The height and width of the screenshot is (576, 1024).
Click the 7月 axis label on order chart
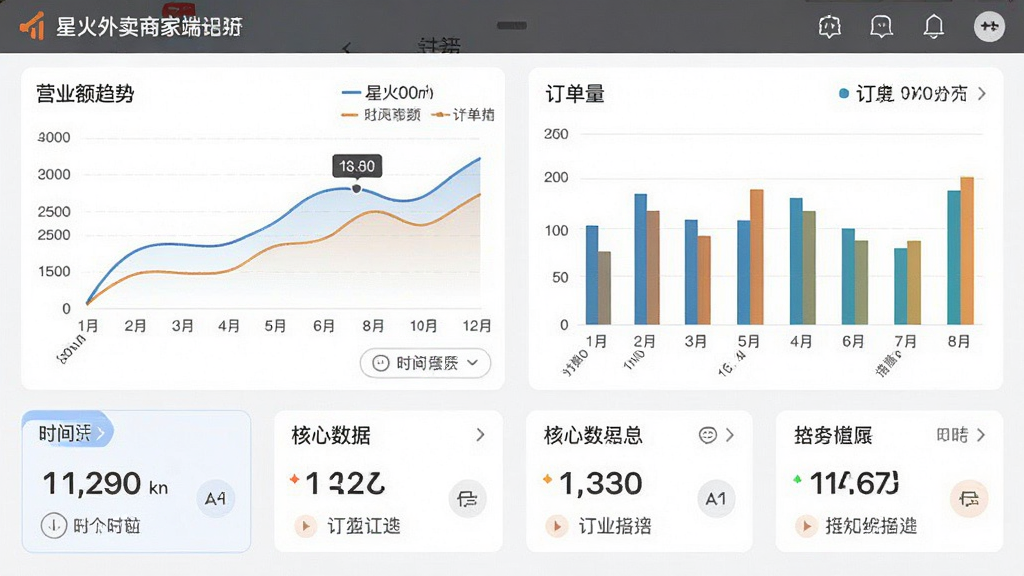point(905,342)
